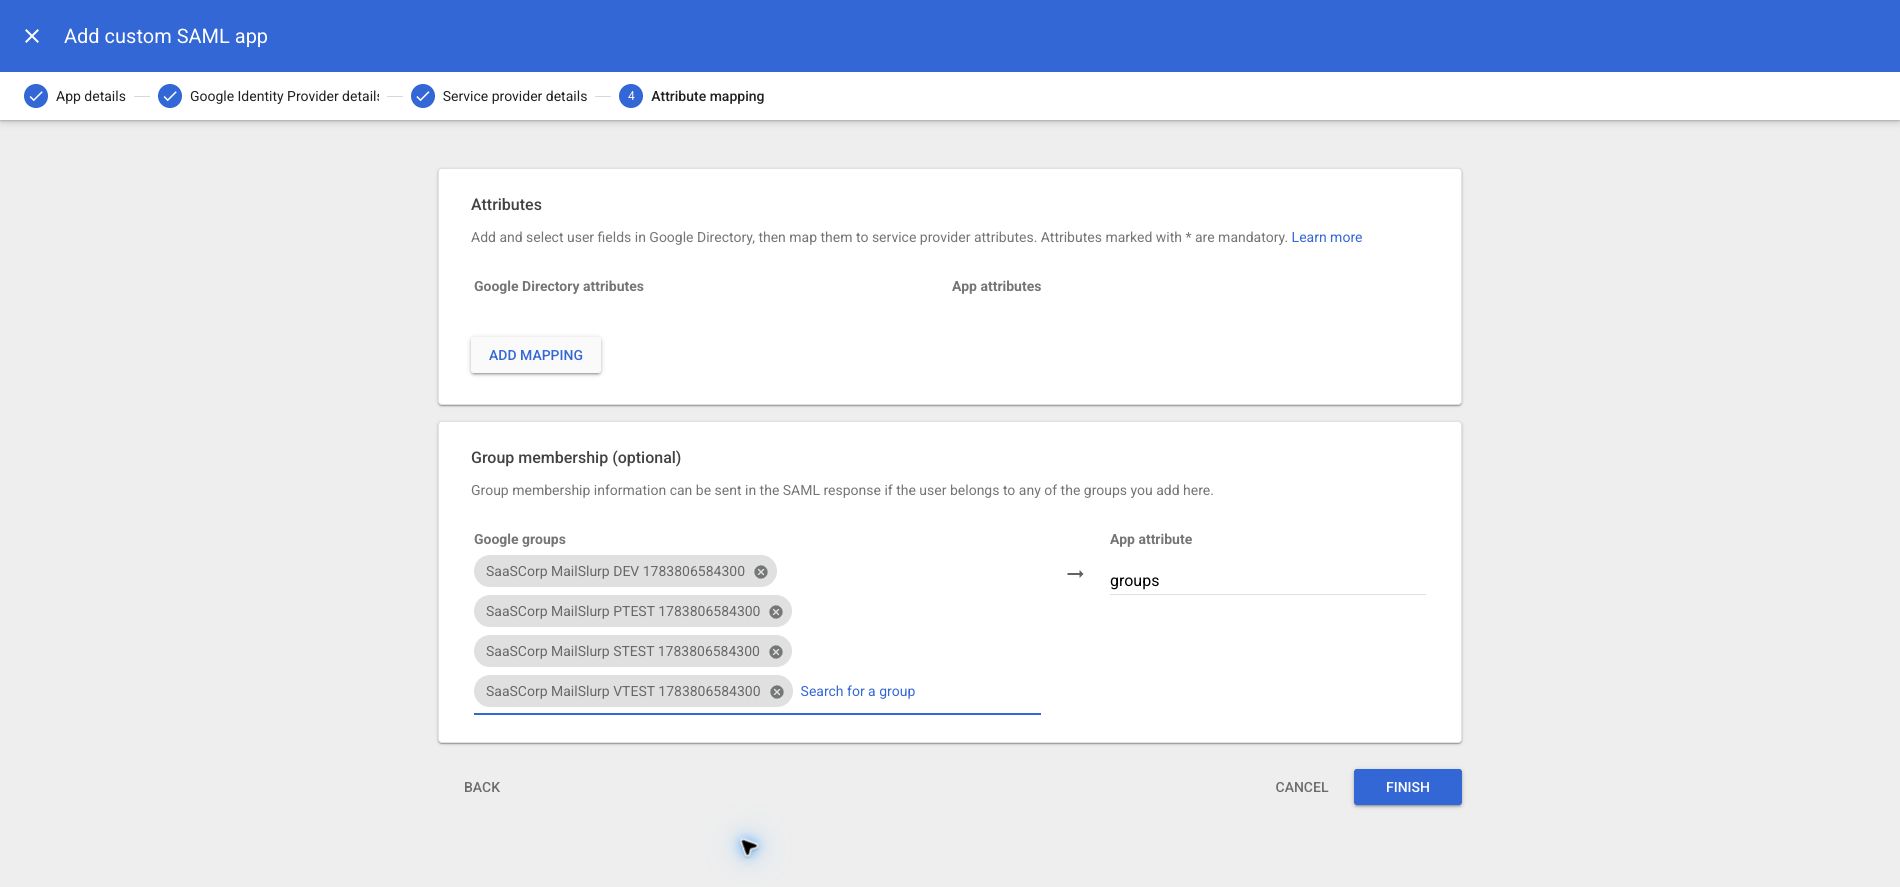Click ADD MAPPING button

point(536,355)
